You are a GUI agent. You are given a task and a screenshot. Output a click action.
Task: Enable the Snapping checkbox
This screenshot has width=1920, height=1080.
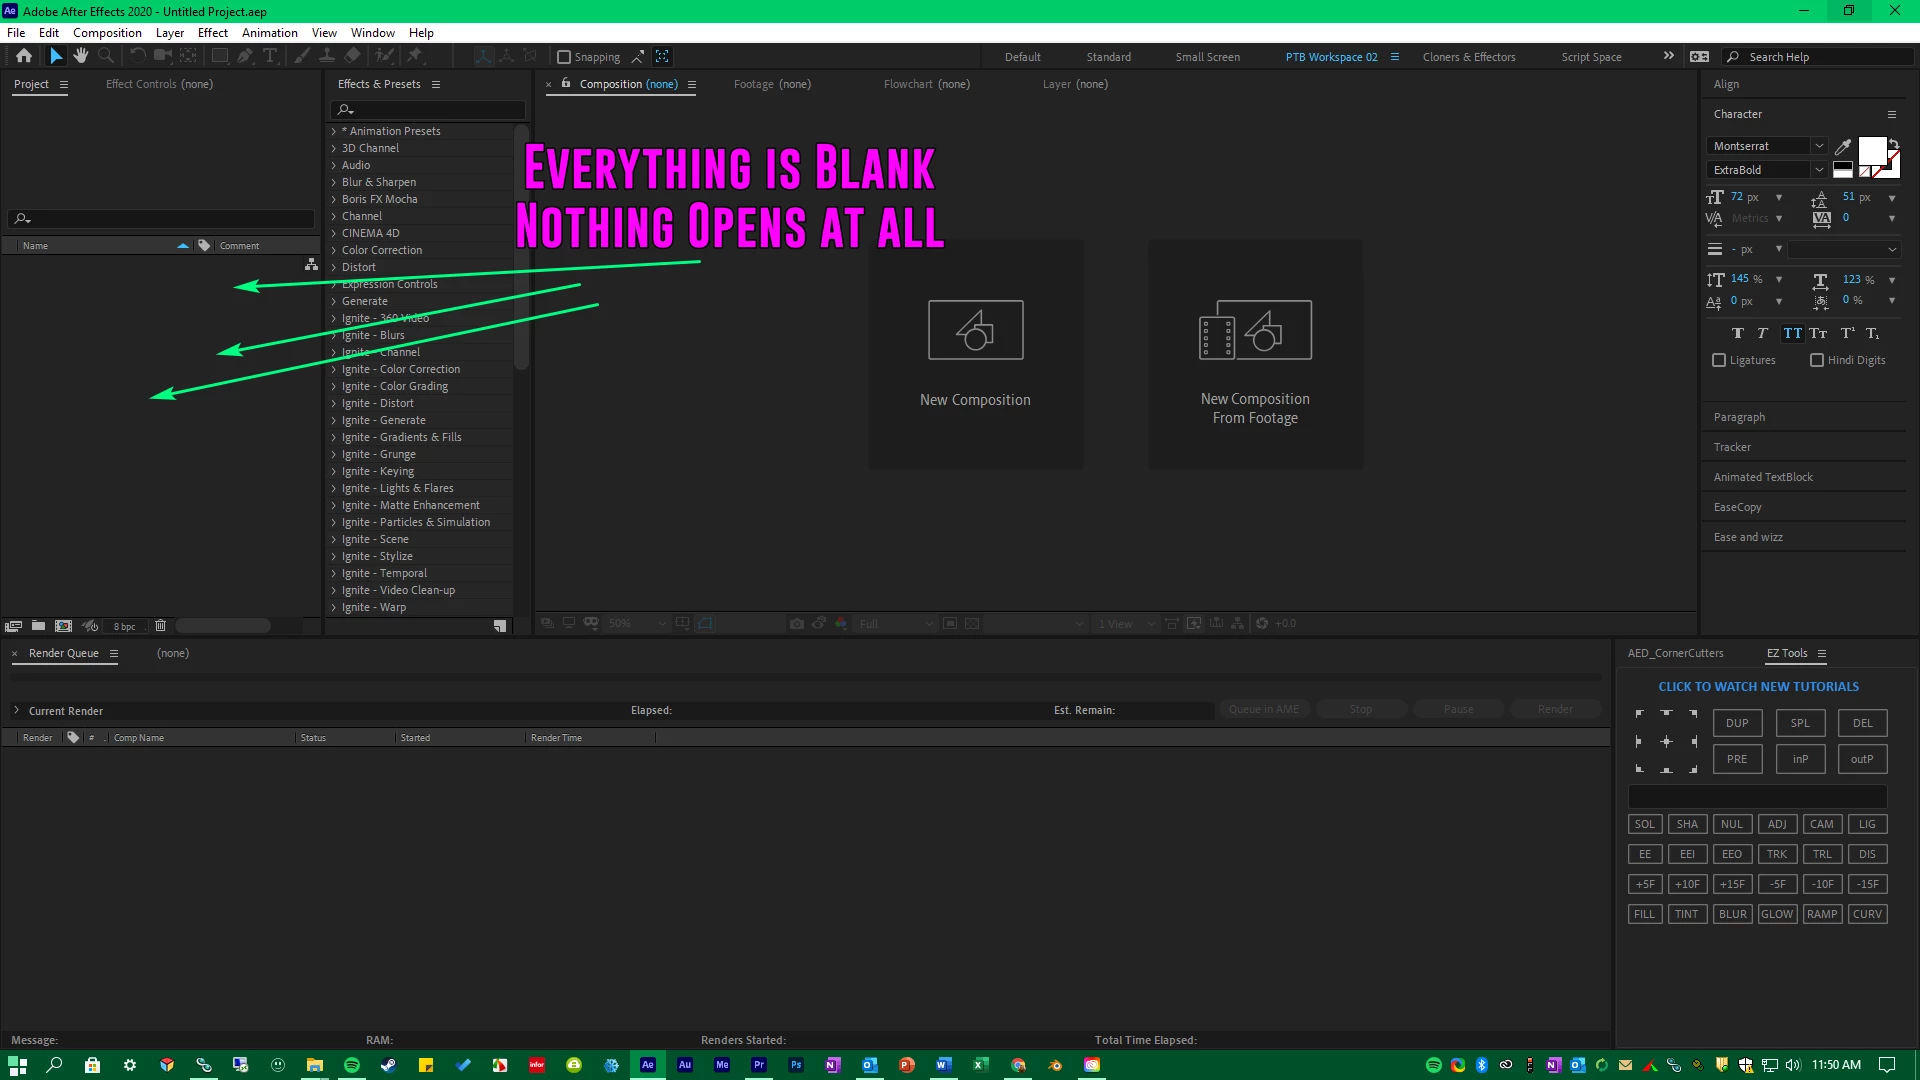[x=564, y=57]
